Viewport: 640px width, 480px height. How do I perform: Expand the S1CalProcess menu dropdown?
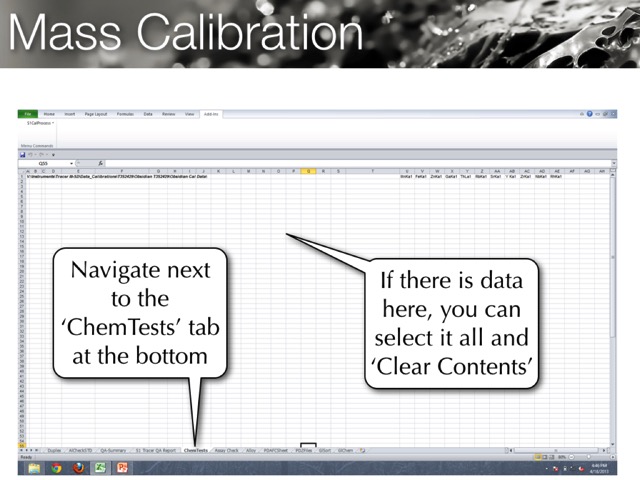[x=41, y=123]
